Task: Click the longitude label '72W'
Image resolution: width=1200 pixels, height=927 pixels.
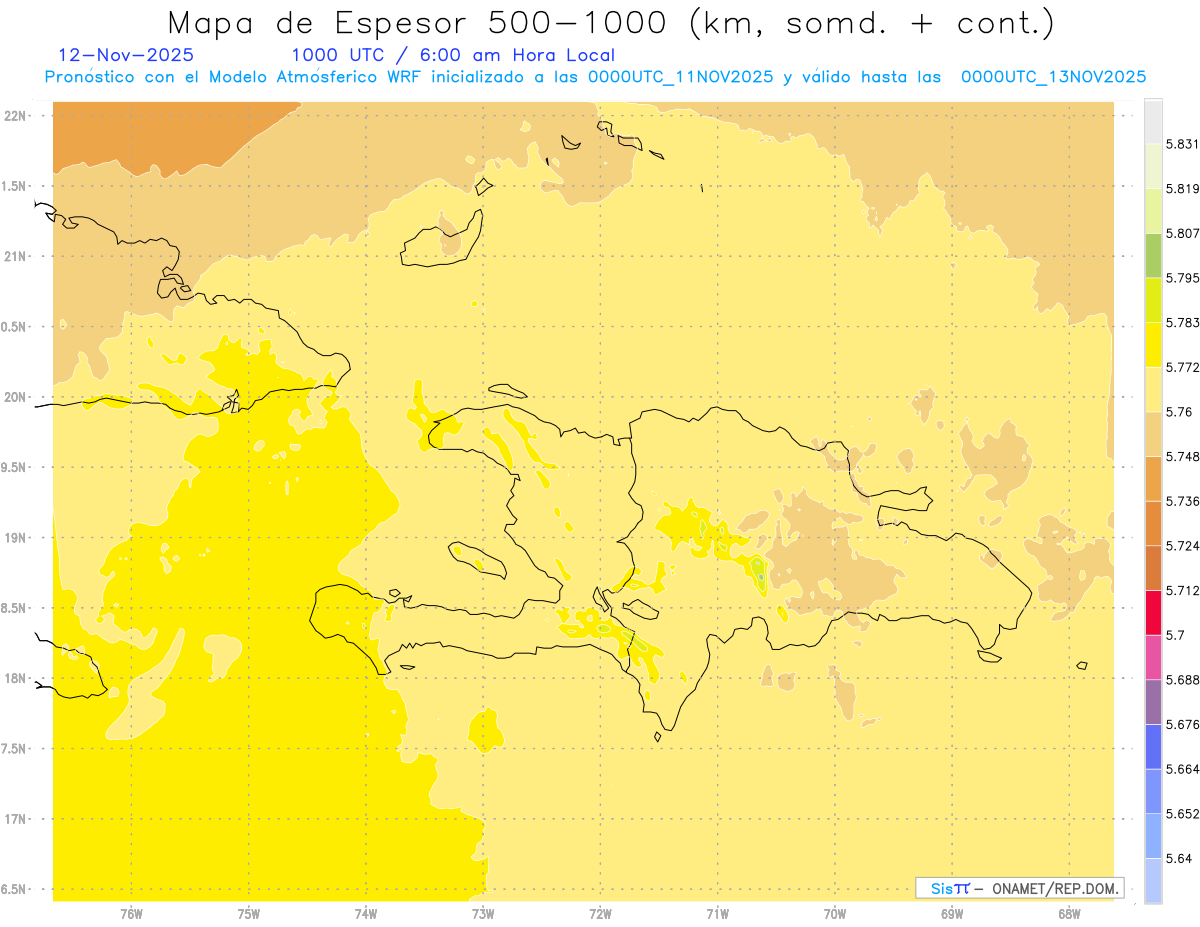Action: 600,915
